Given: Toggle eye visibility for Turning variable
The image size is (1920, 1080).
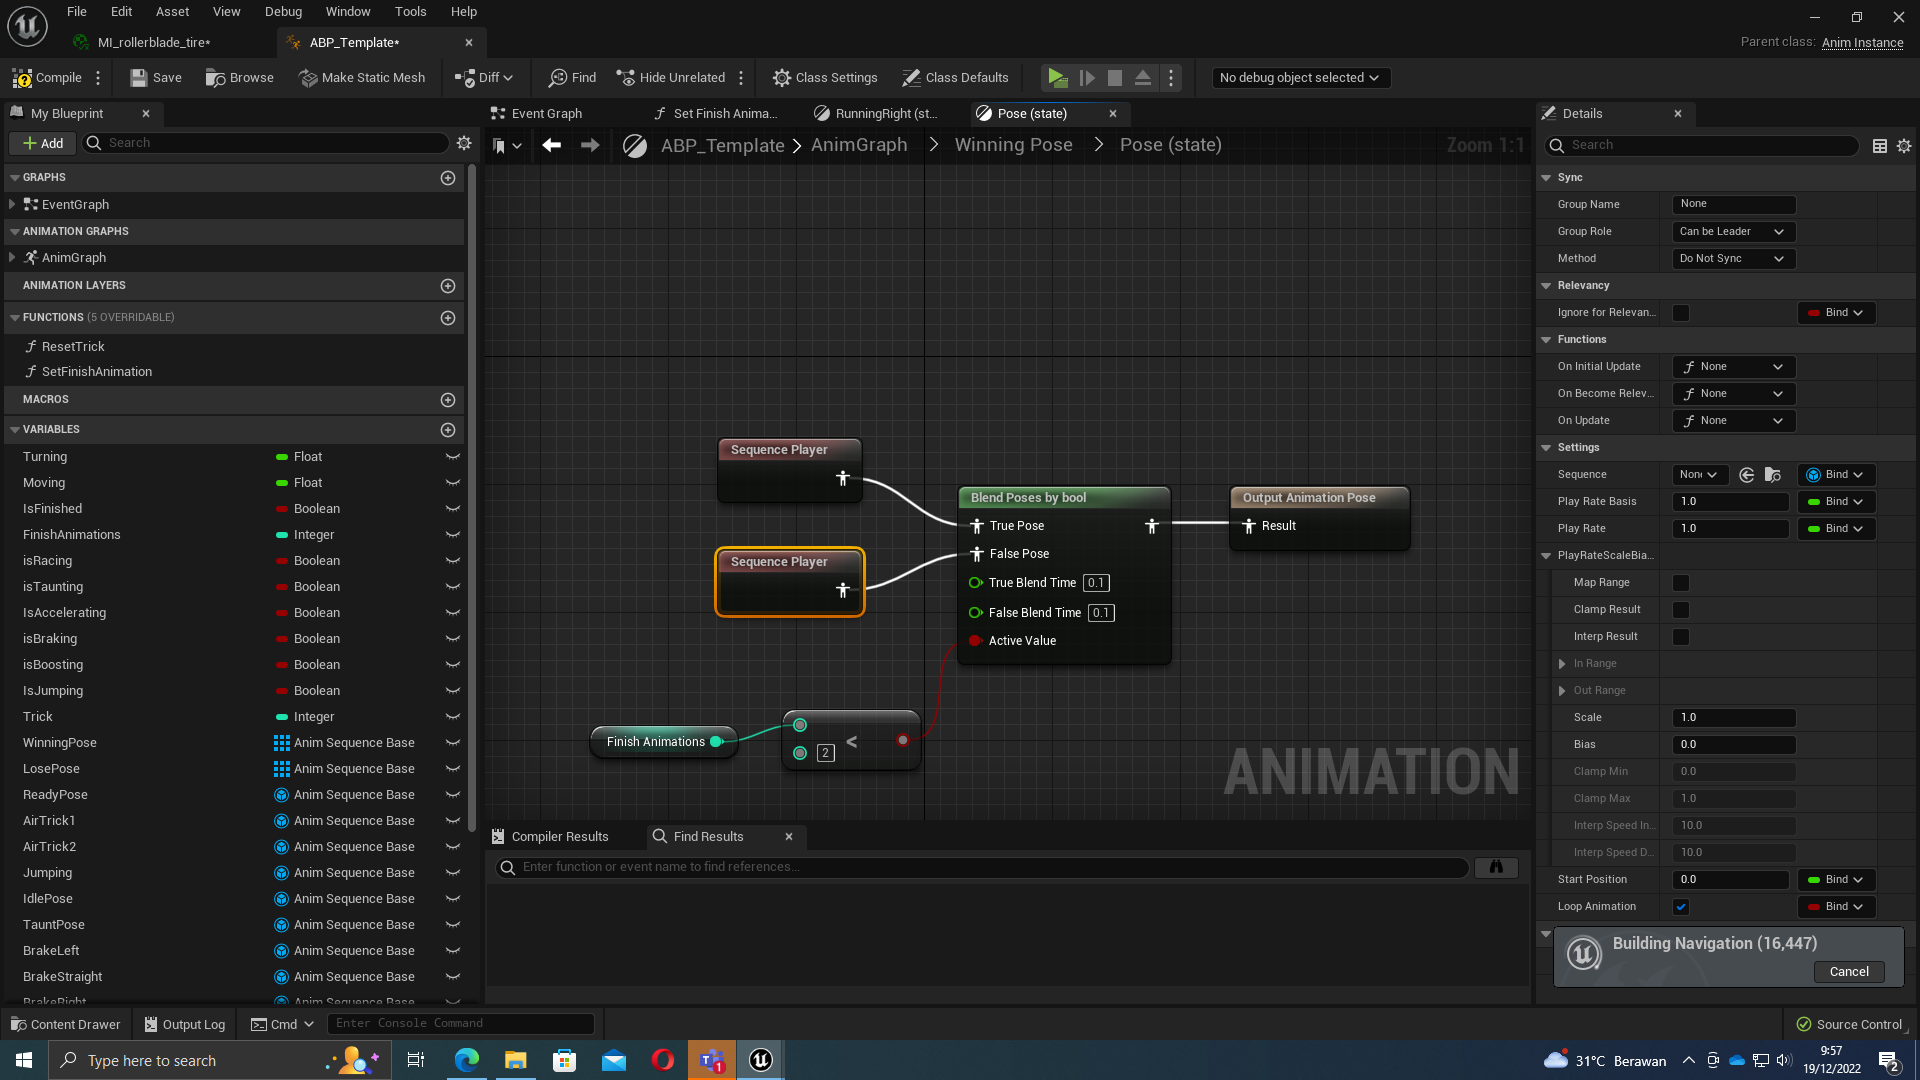Looking at the screenshot, I should click(x=452, y=457).
